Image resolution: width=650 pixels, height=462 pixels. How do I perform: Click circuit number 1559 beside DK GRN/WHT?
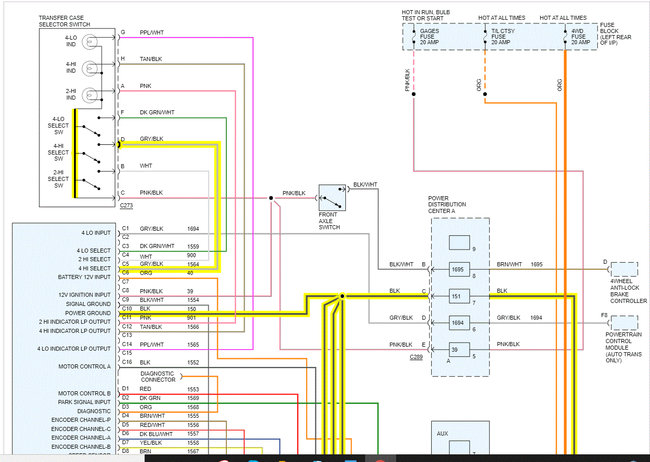(x=193, y=246)
